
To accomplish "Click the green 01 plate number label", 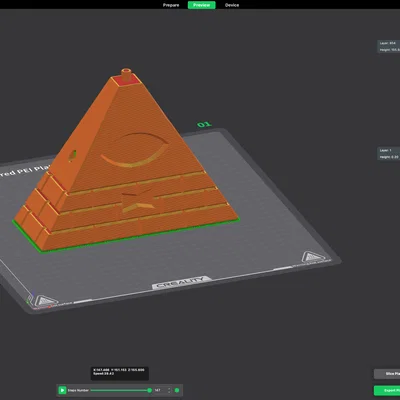I will click(204, 124).
